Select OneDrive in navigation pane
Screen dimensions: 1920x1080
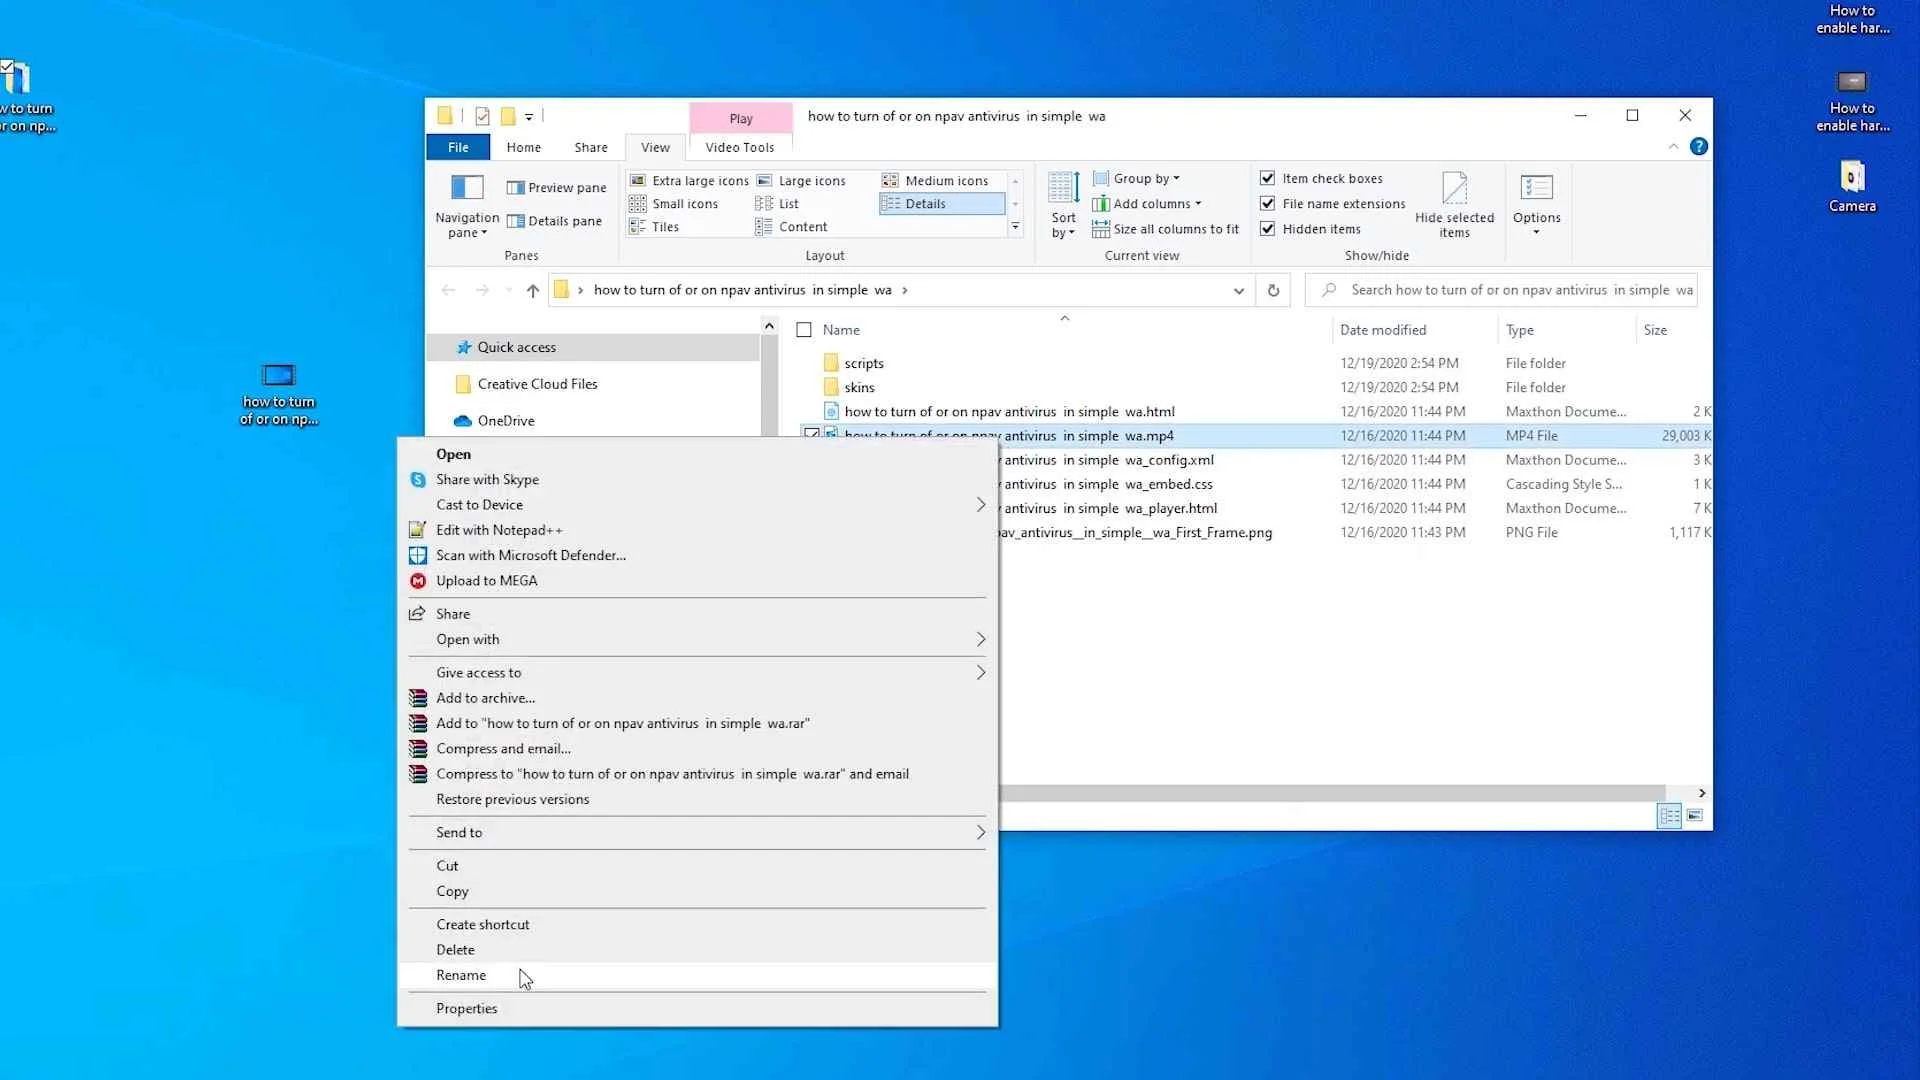[593, 421]
